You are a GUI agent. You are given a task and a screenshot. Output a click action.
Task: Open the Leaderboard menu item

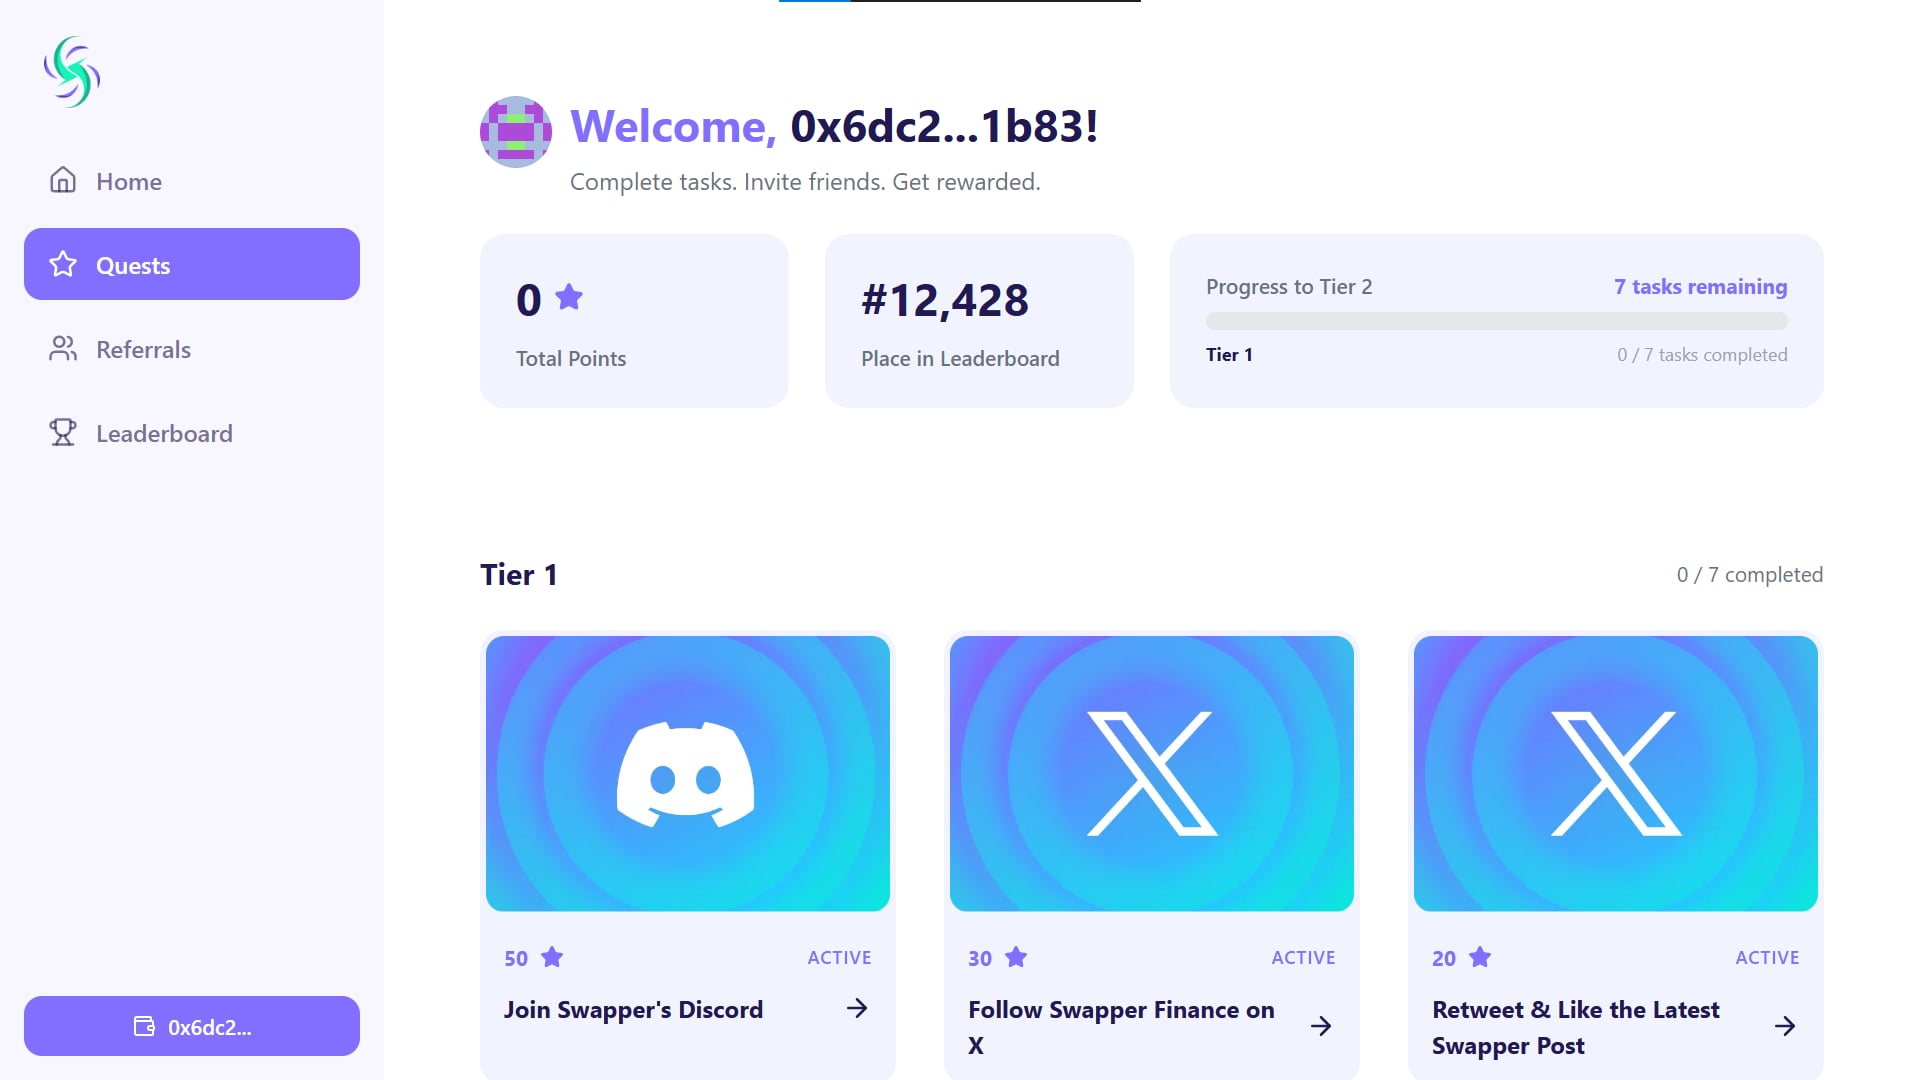[192, 433]
